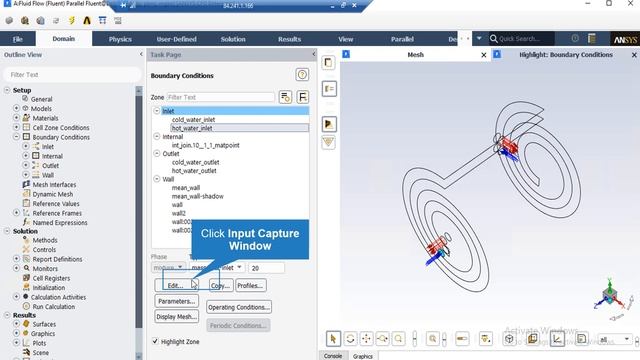Select hot_water_outlet zone

tap(194, 171)
